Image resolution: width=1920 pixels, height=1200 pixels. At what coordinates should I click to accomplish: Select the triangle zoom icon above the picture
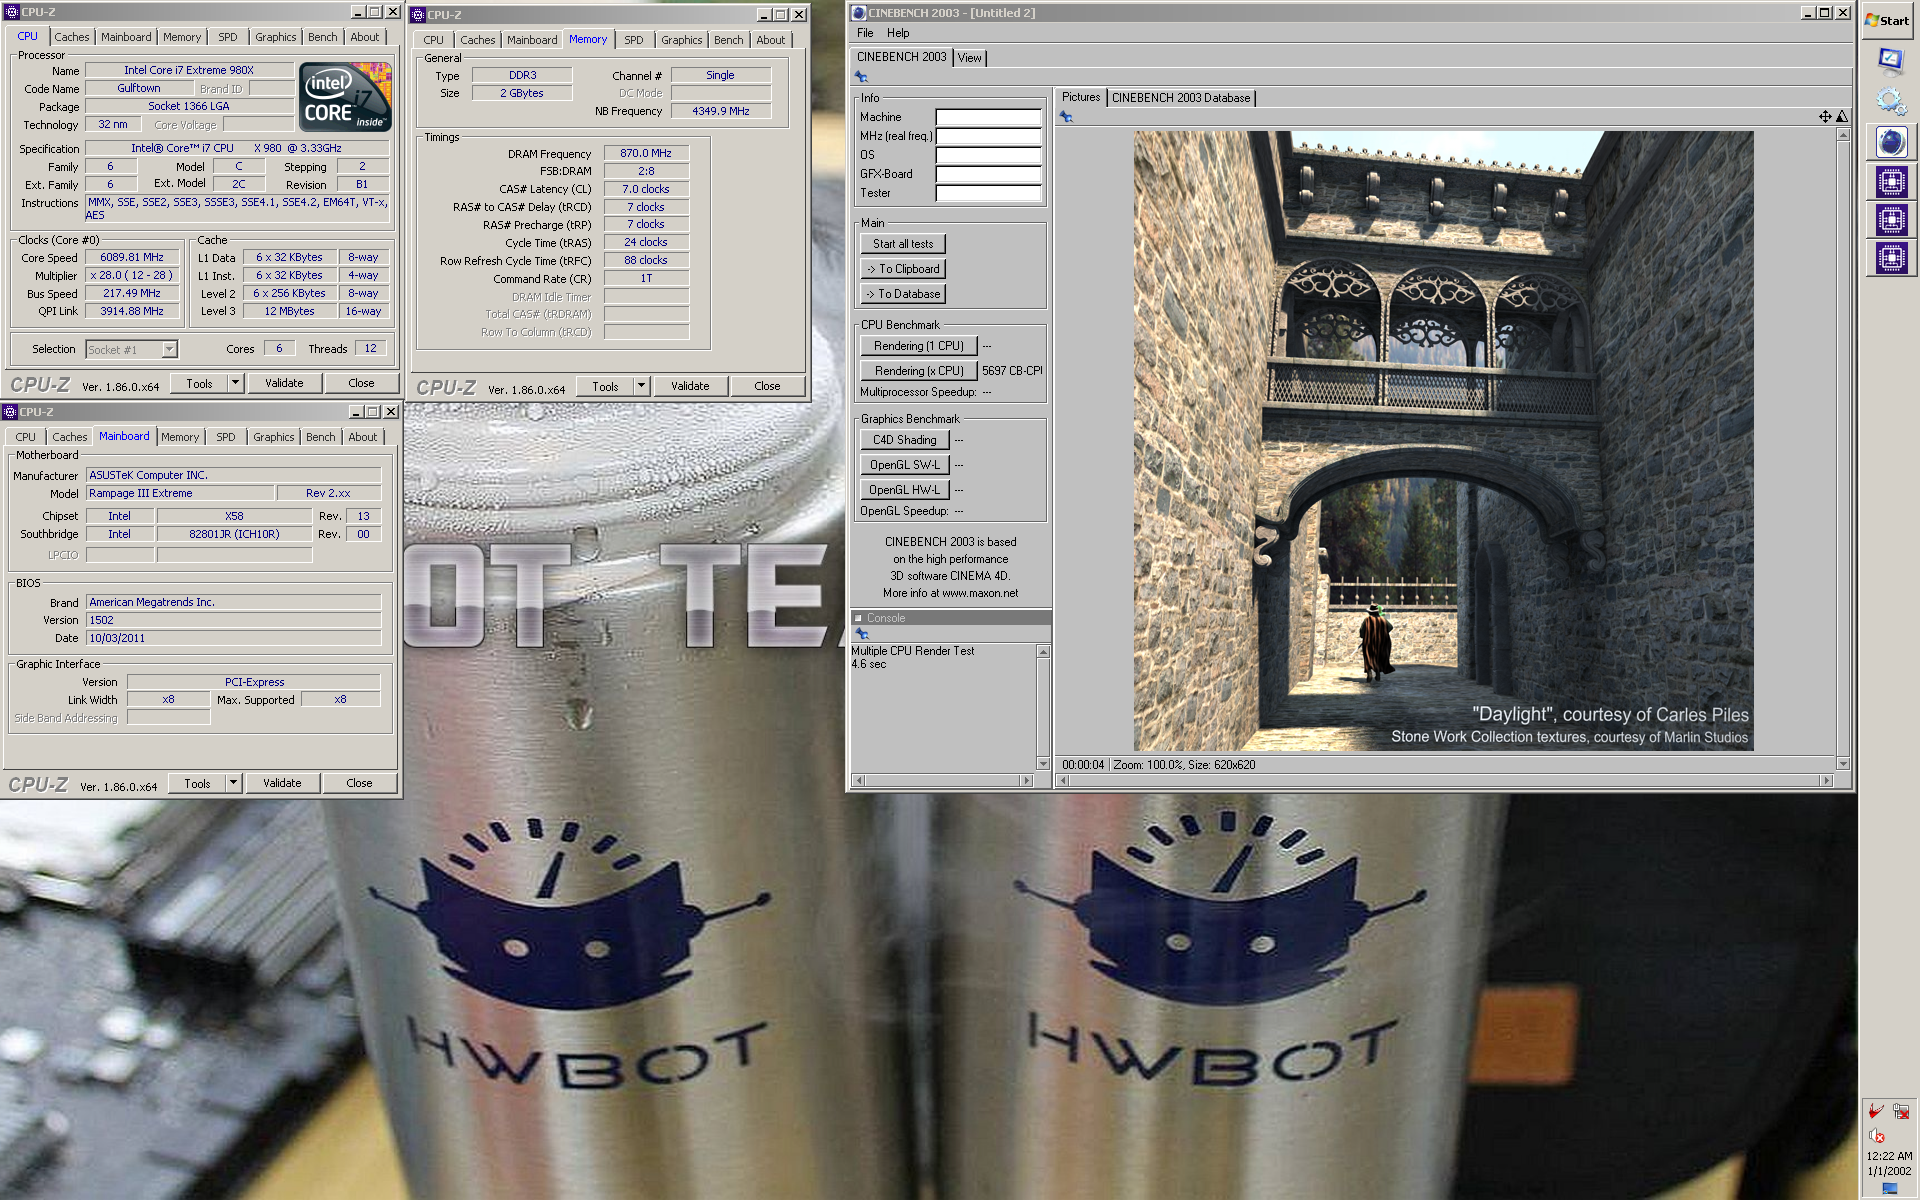pyautogui.click(x=1842, y=117)
